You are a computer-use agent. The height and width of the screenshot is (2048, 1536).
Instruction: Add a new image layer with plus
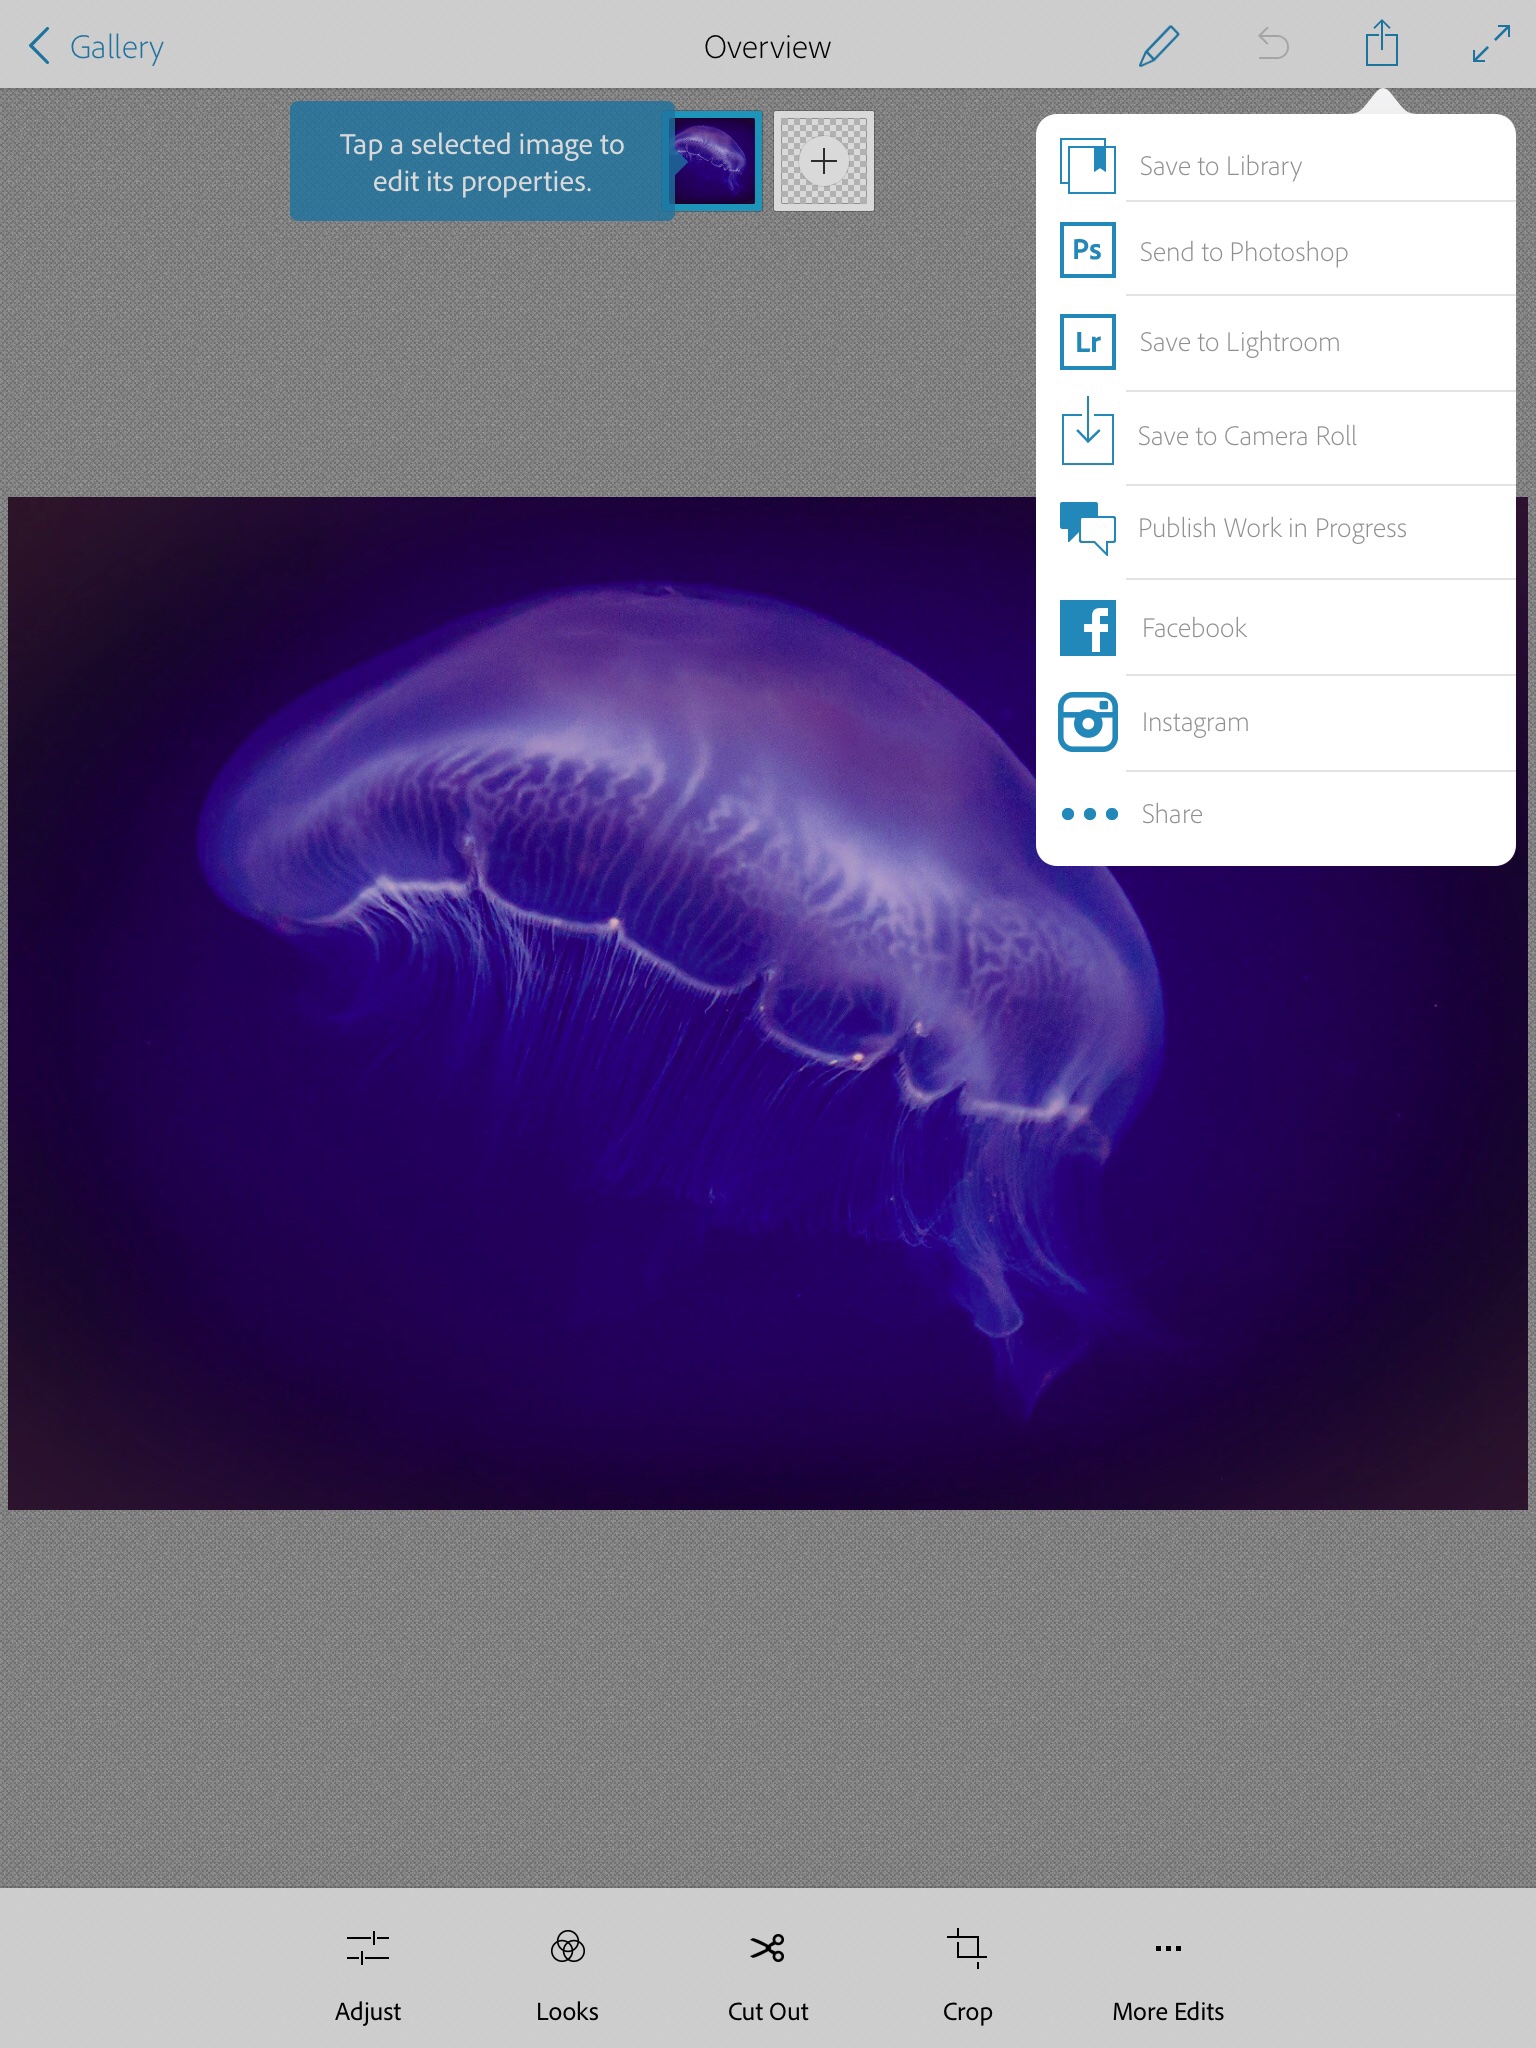click(x=824, y=161)
